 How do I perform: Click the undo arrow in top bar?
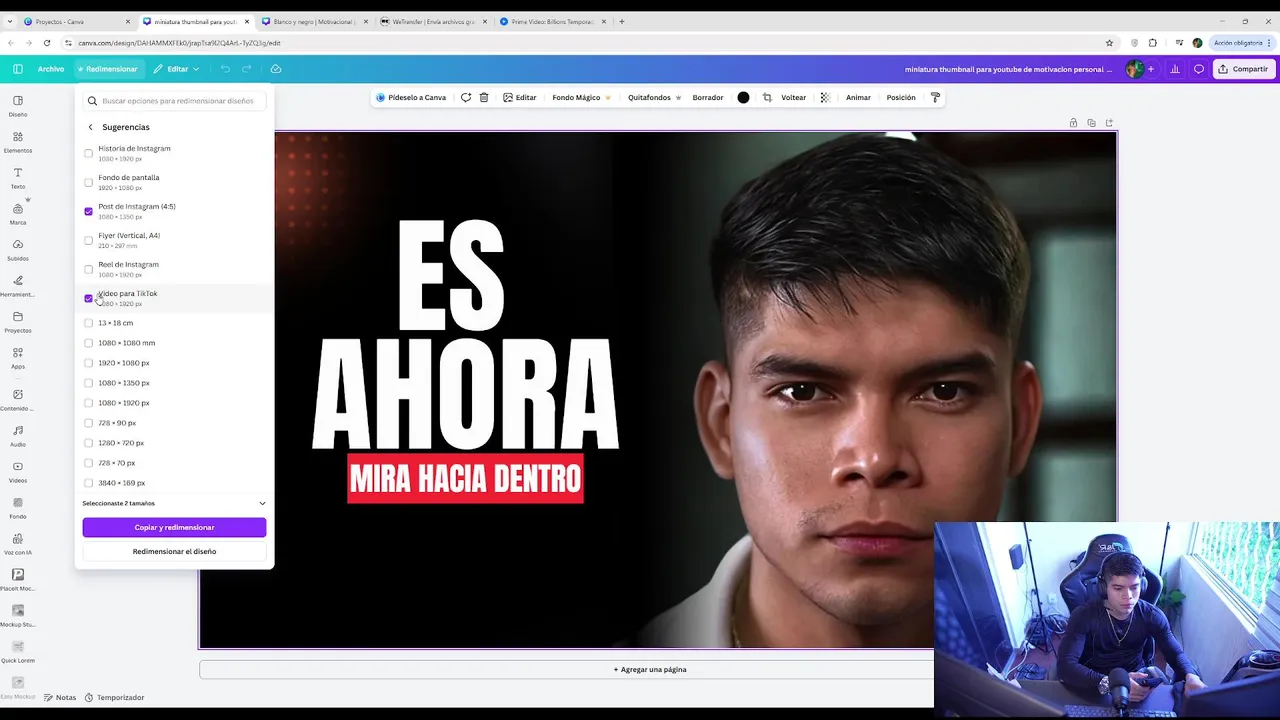(225, 69)
